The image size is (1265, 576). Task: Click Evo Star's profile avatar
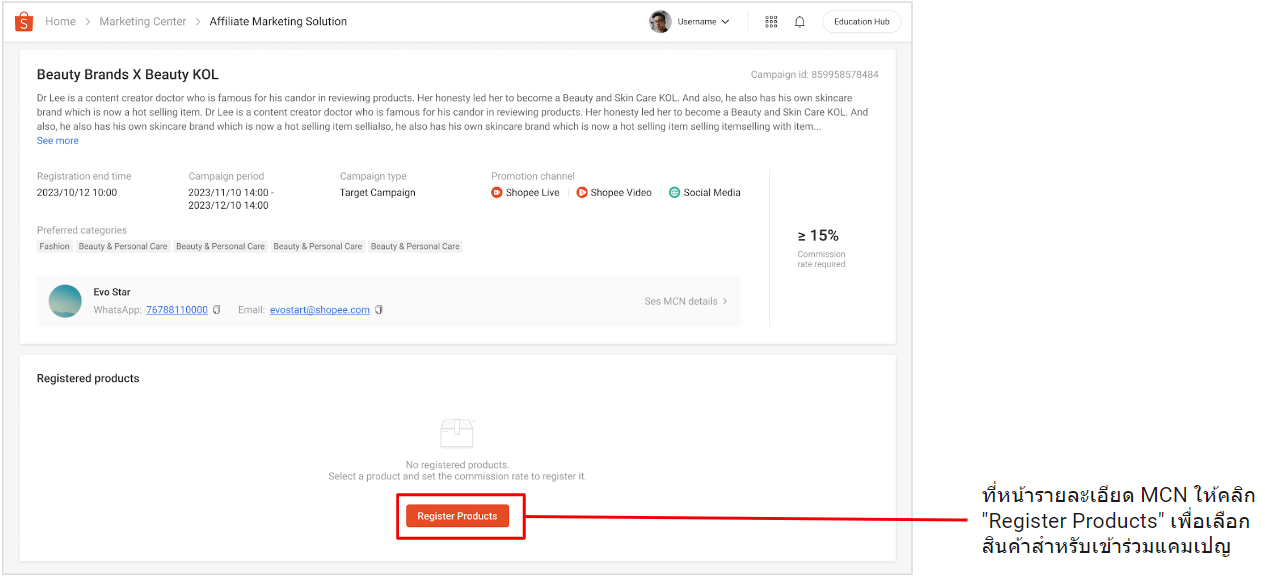[65, 300]
